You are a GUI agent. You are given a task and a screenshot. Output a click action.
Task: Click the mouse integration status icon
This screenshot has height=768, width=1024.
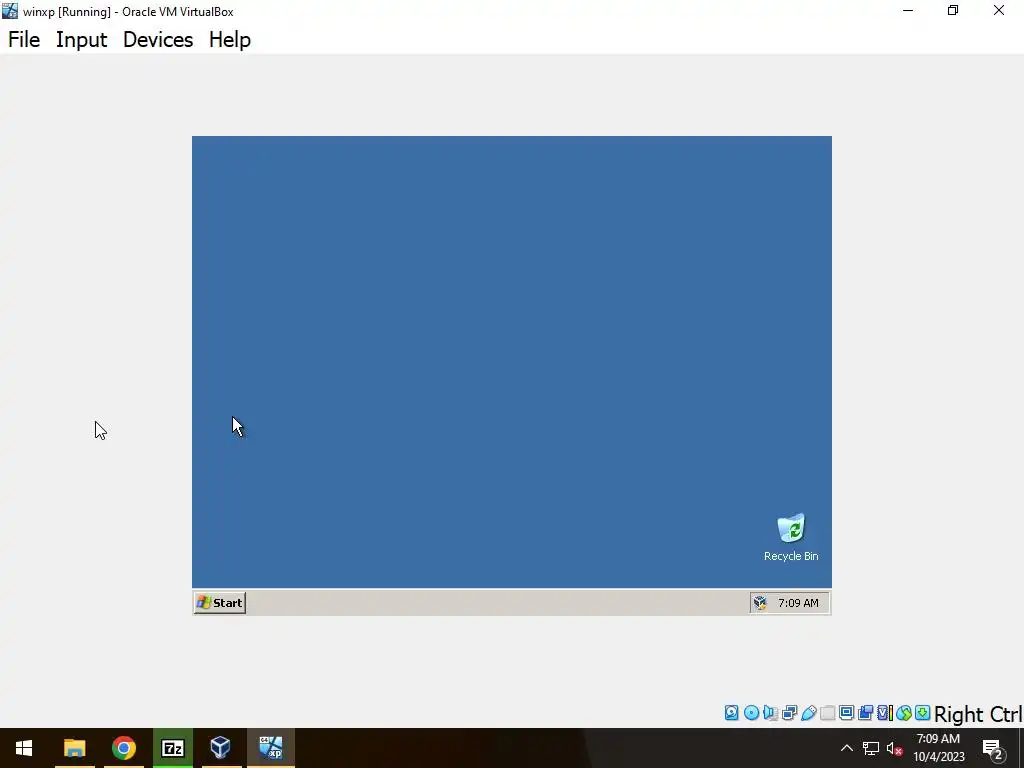[x=904, y=713]
